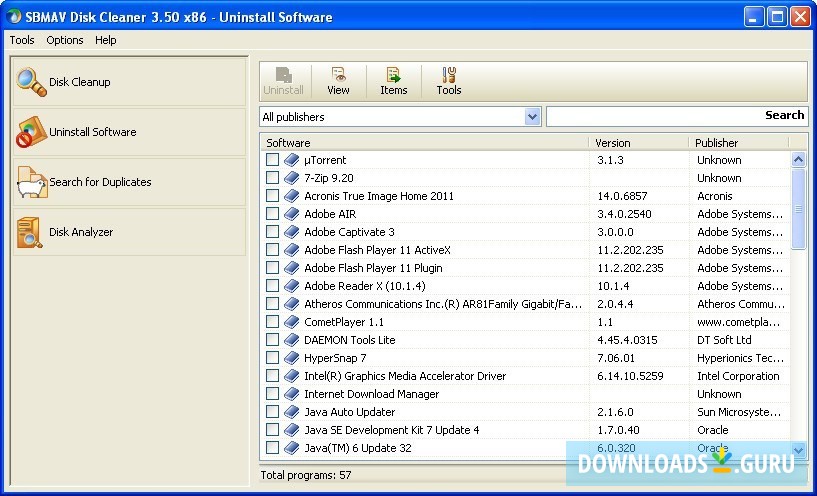Check the Adobe Flash Player 11 Plugin checkbox
Screen dimensions: 817x496
pyautogui.click(x=273, y=268)
